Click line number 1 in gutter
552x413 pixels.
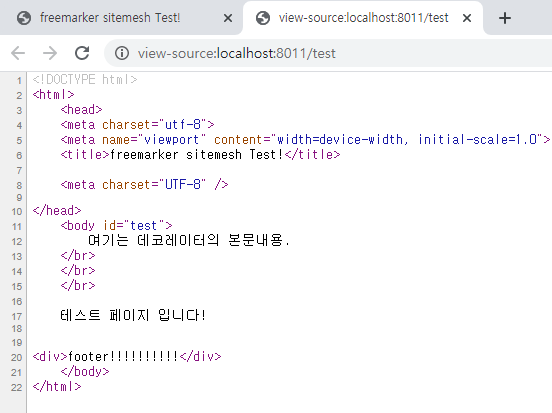(x=19, y=81)
